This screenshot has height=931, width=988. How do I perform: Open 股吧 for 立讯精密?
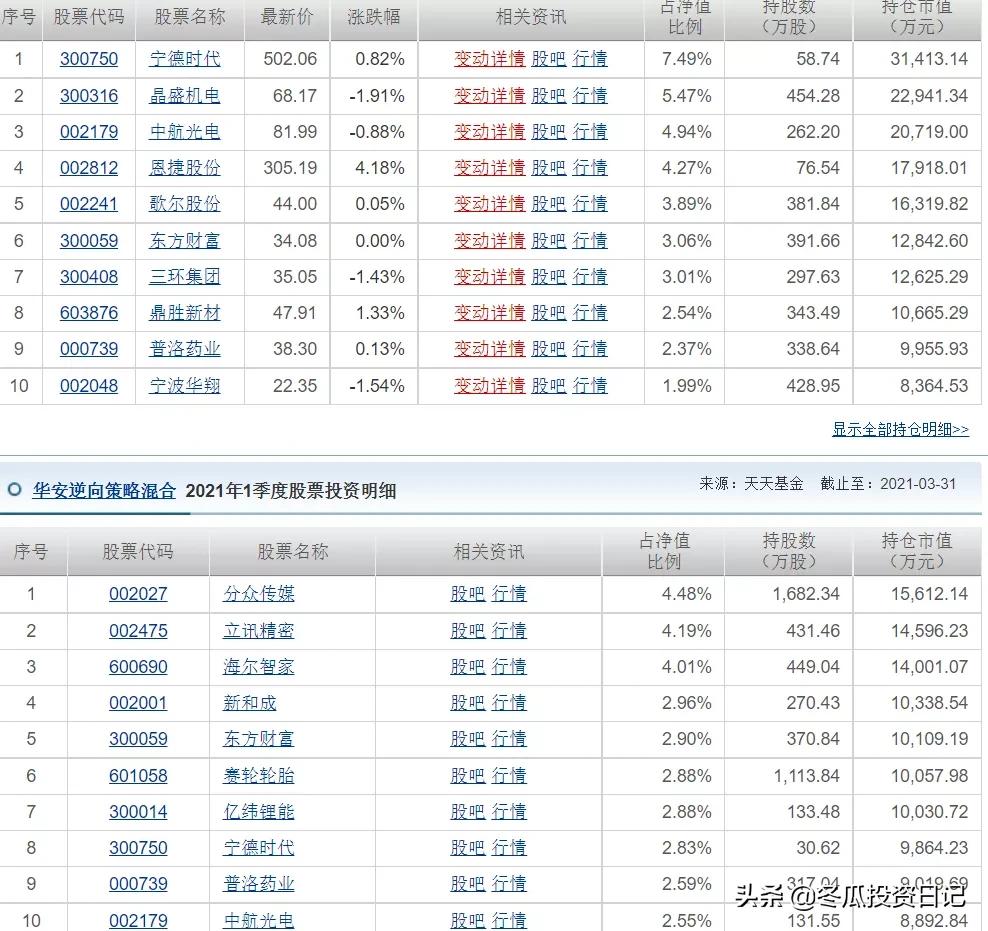click(466, 630)
